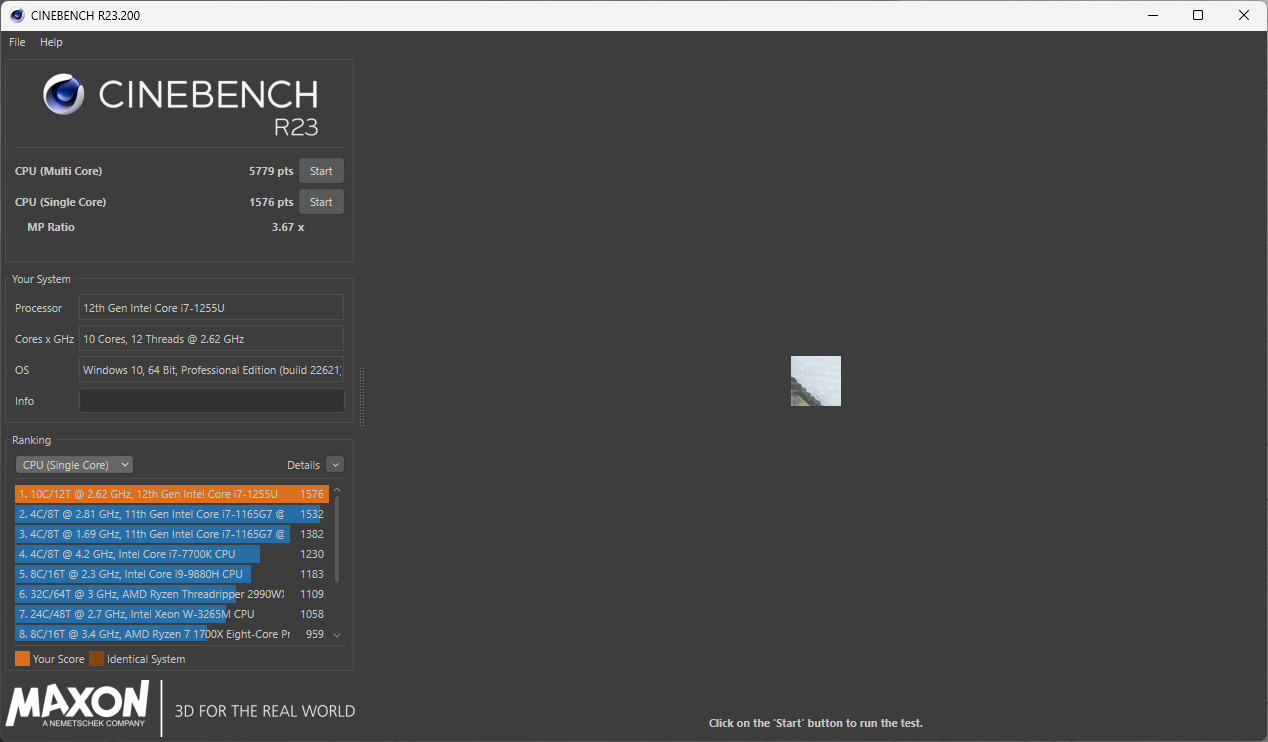The image size is (1268, 742).
Task: Select ranking row 3 i7-1165G7 at 1.69 GHz
Action: coord(171,534)
